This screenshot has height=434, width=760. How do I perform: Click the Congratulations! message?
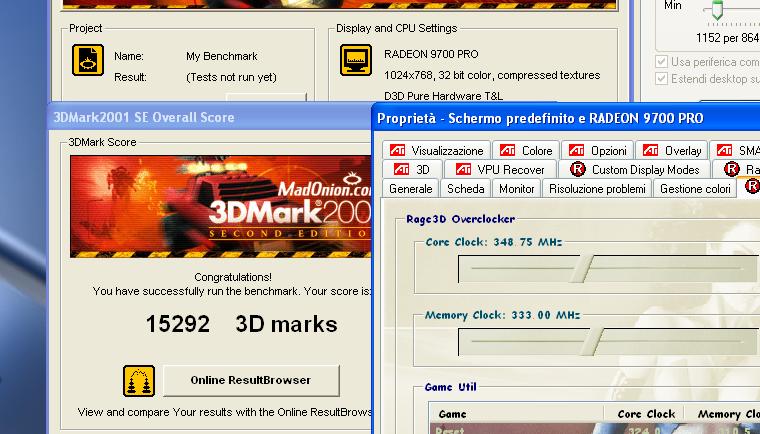pos(233,277)
